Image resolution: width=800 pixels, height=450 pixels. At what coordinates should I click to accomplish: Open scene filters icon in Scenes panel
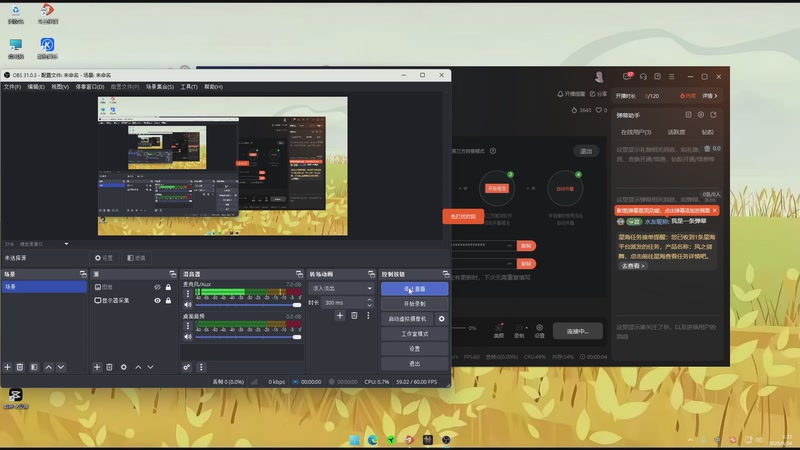[34, 367]
